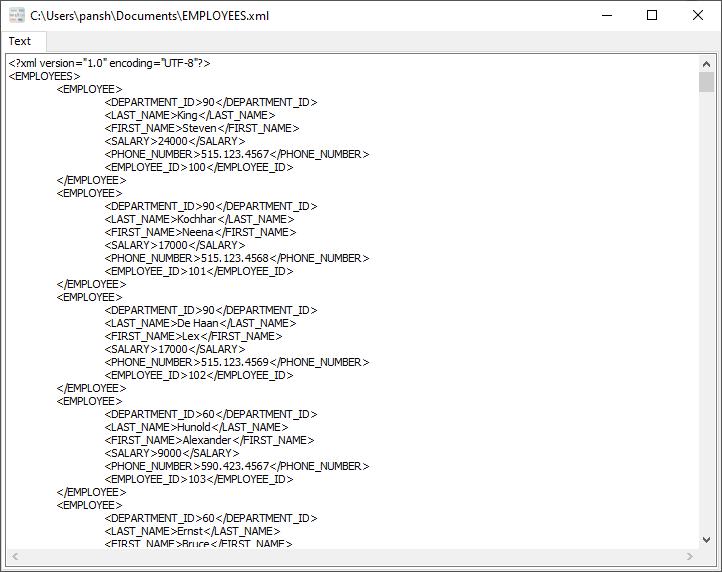The height and width of the screenshot is (572, 722).
Task: Minimize the EMPLOYEES.xml window
Action: [607, 16]
